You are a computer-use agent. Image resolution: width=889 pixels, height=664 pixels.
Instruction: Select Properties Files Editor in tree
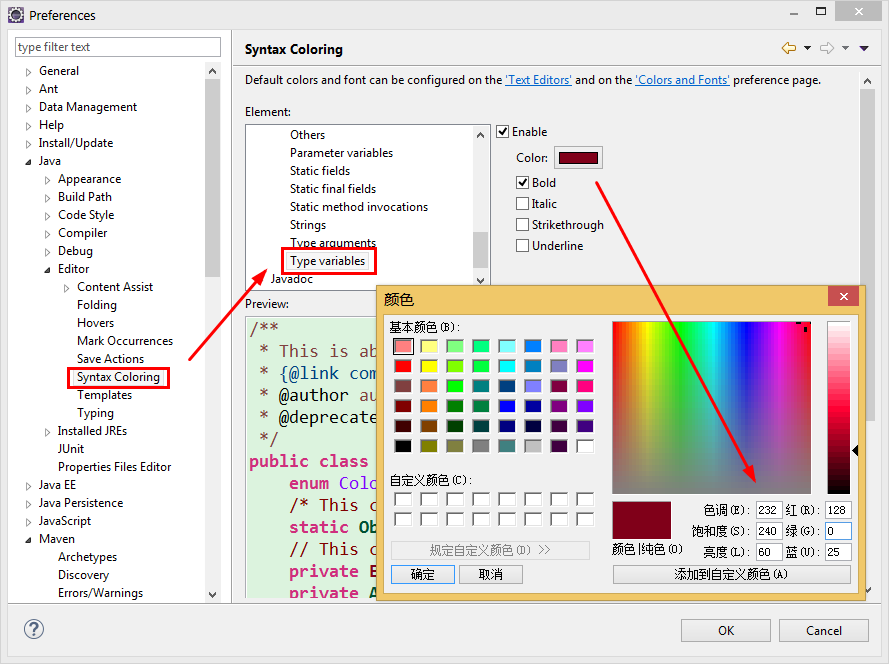coord(115,467)
